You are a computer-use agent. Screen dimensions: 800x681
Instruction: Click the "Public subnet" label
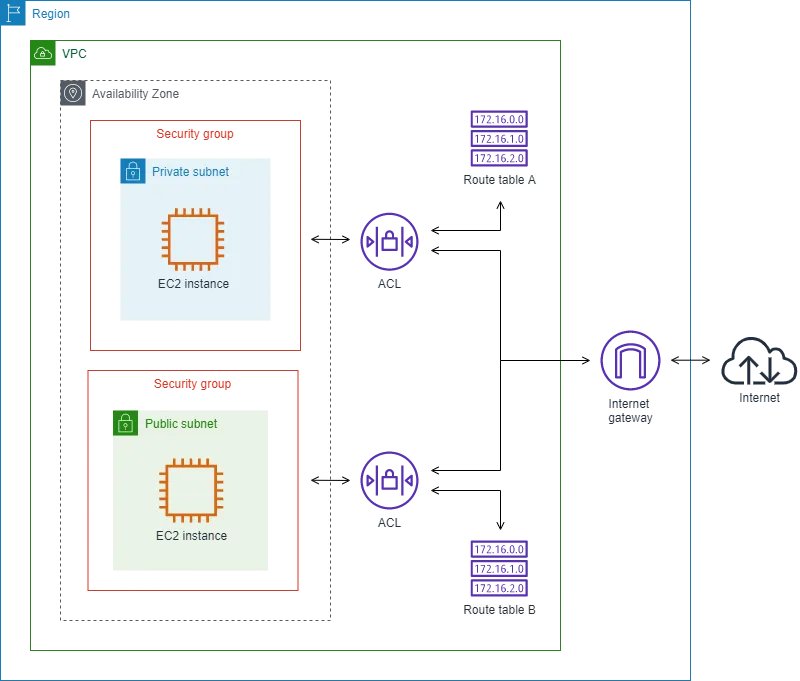(181, 424)
